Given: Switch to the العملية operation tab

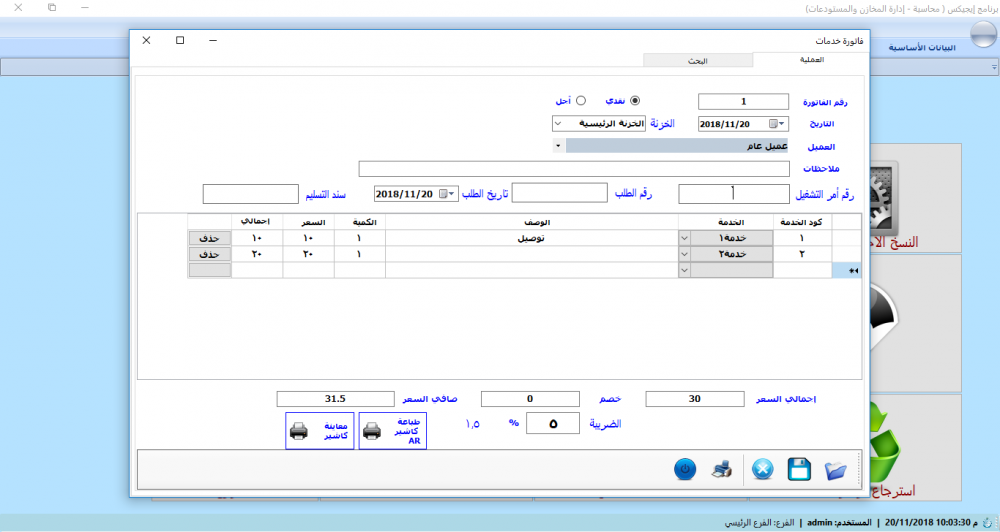Looking at the screenshot, I should coord(811,59).
